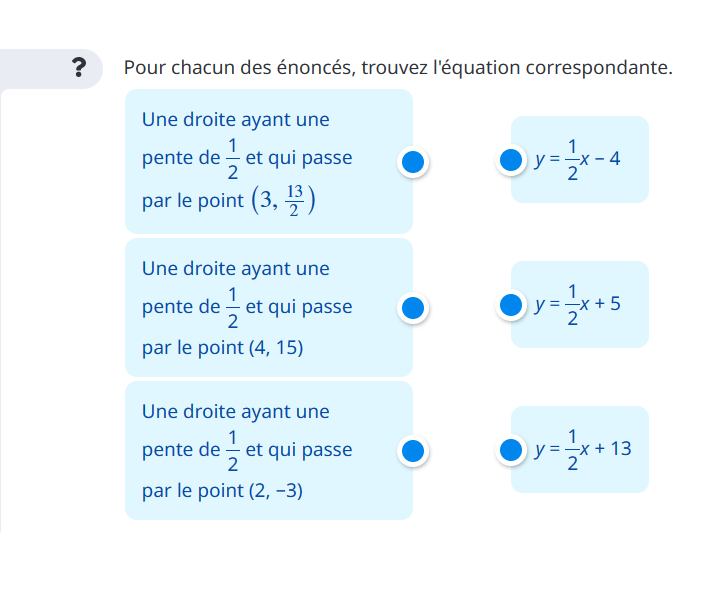Click the ½ slope fraction in the second statement

232,308
